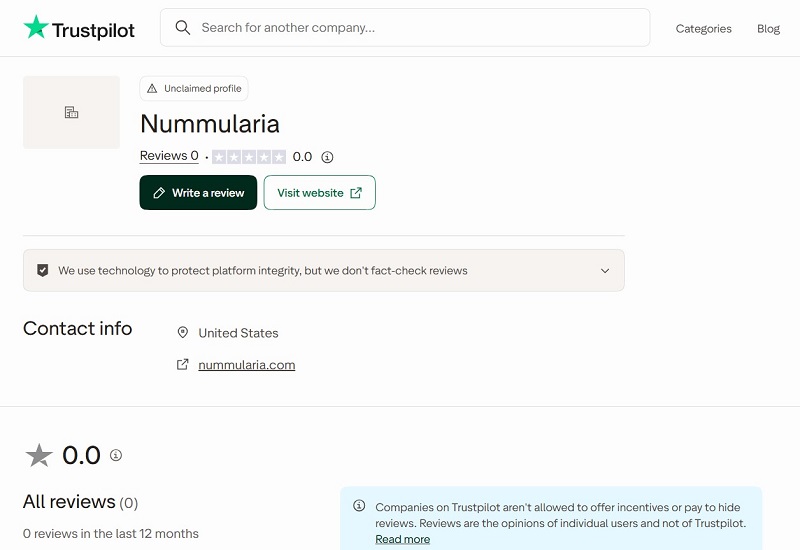Screen dimensions: 800x550
Task: Click the info icon in blue notice box
Action: pyautogui.click(x=359, y=506)
